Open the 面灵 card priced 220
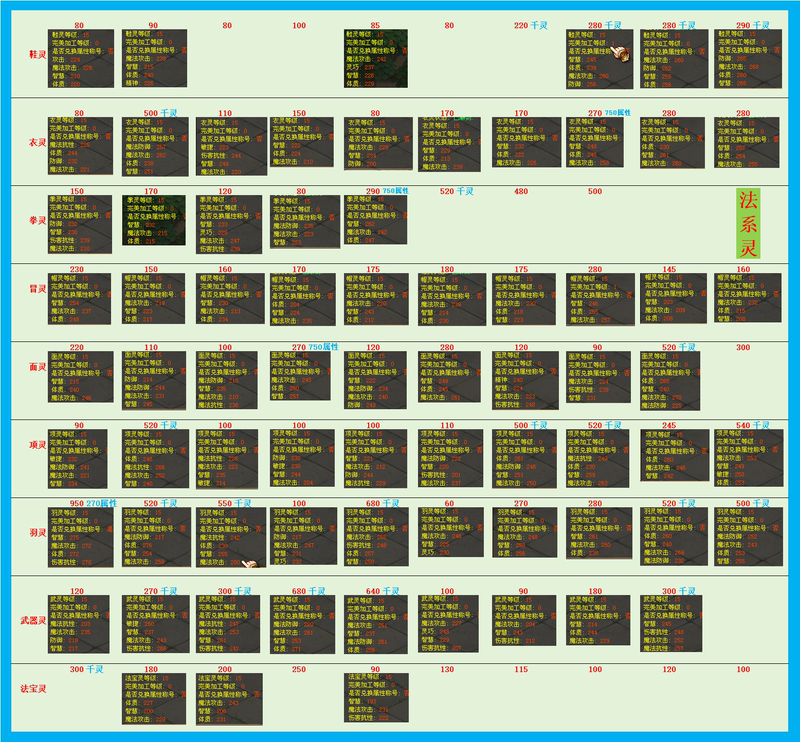Viewport: 800px width, 742px height. [x=81, y=377]
